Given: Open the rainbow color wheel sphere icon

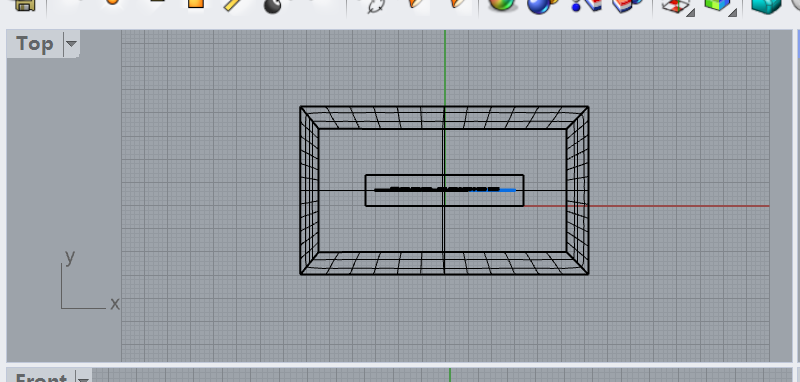Looking at the screenshot, I should coord(501,5).
